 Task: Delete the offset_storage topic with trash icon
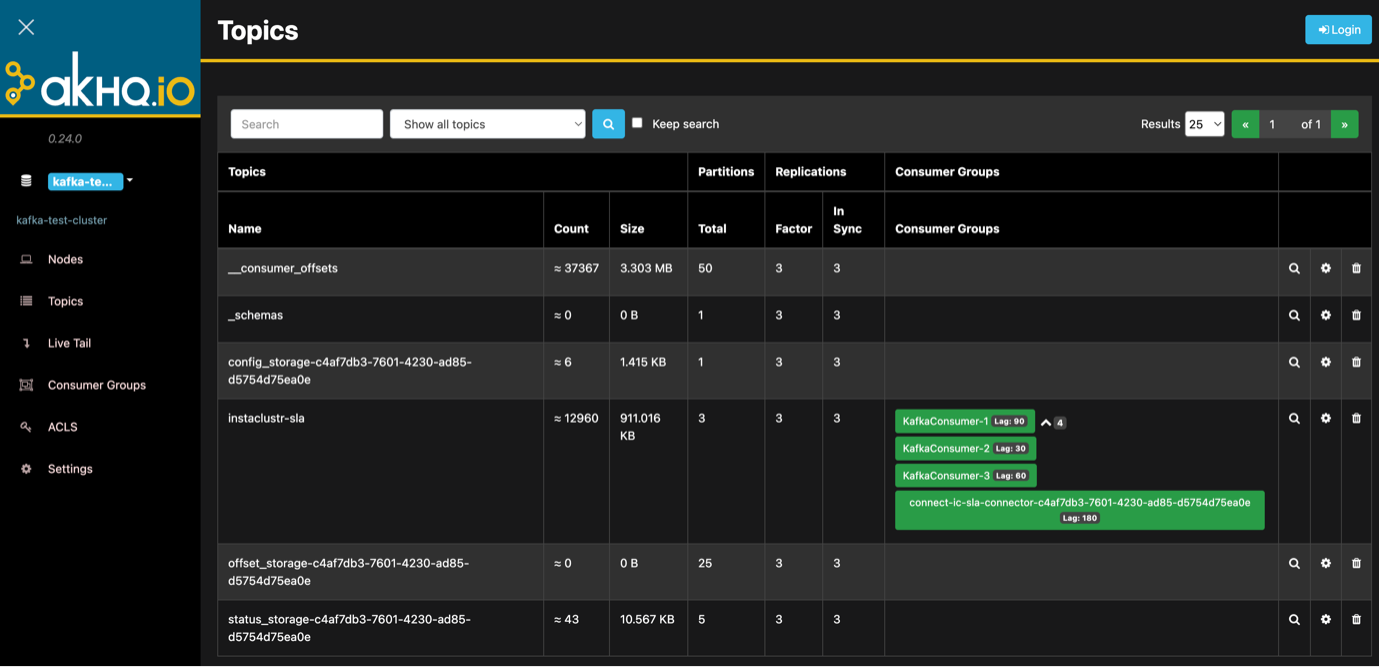(1356, 564)
